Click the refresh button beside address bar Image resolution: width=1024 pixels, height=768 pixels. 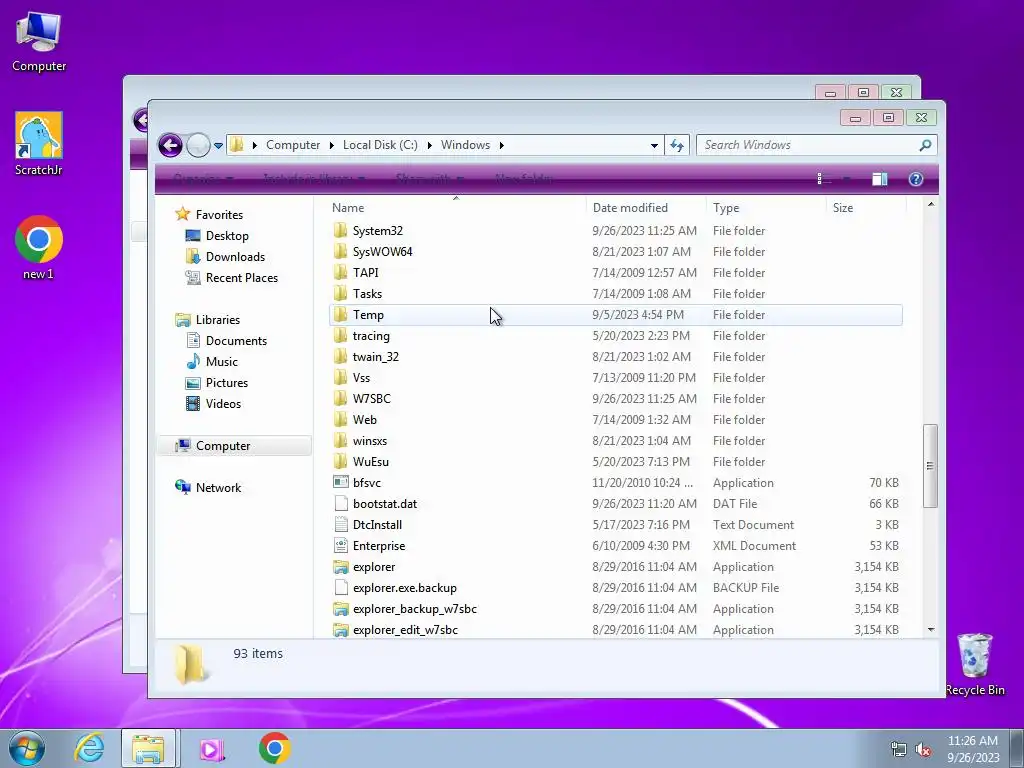[677, 145]
